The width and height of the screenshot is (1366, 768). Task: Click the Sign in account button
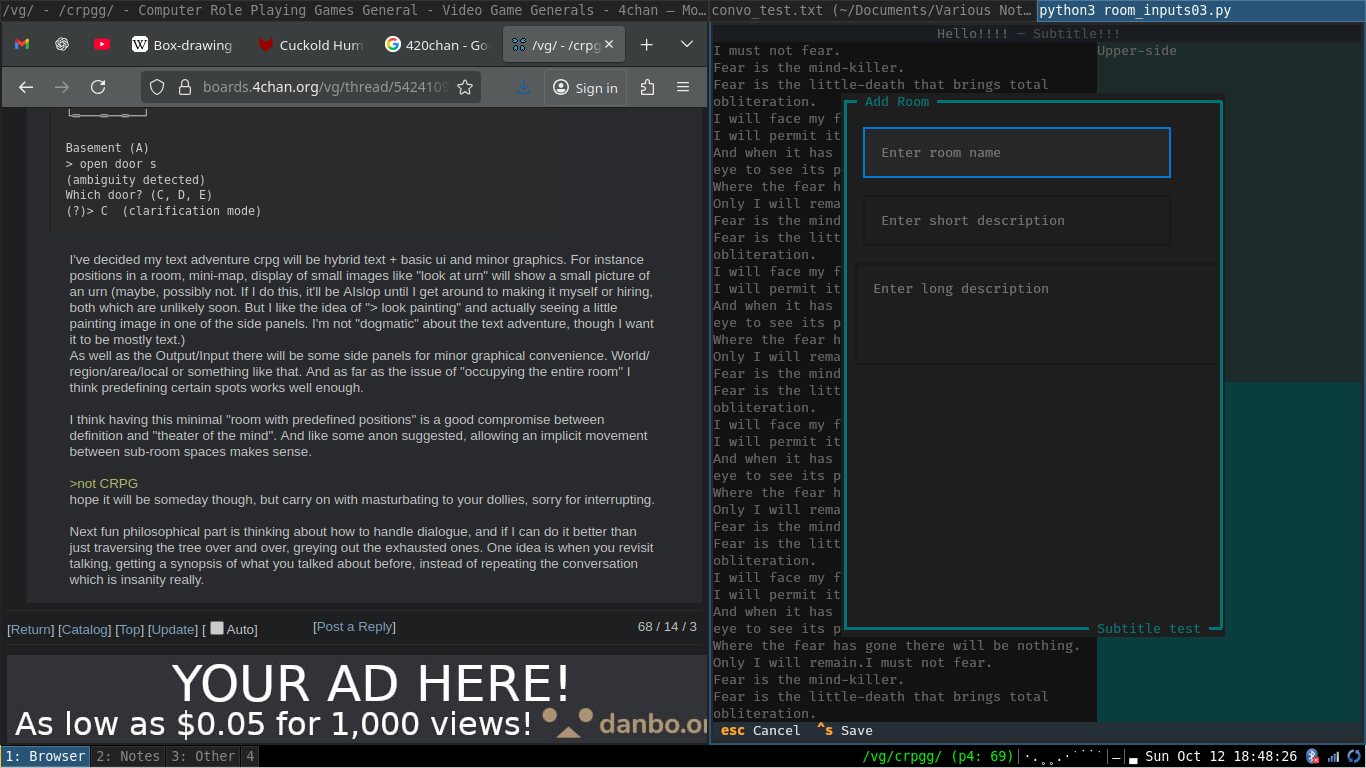(586, 87)
